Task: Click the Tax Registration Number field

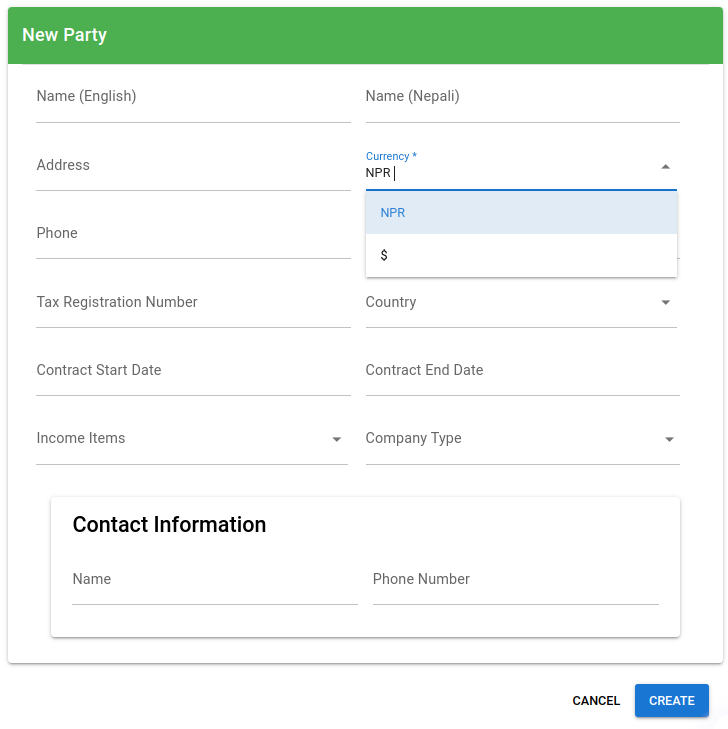Action: (x=192, y=303)
